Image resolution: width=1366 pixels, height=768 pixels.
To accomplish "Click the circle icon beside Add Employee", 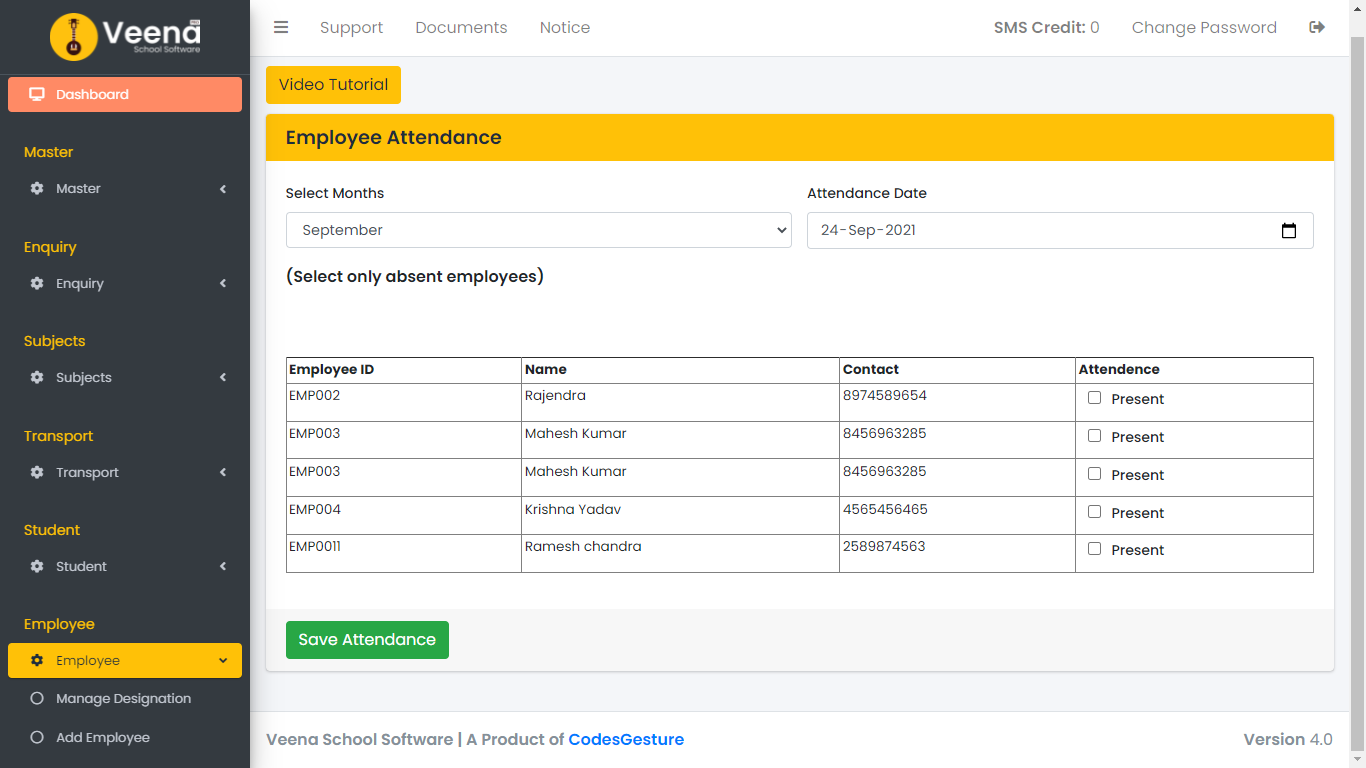I will [37, 737].
